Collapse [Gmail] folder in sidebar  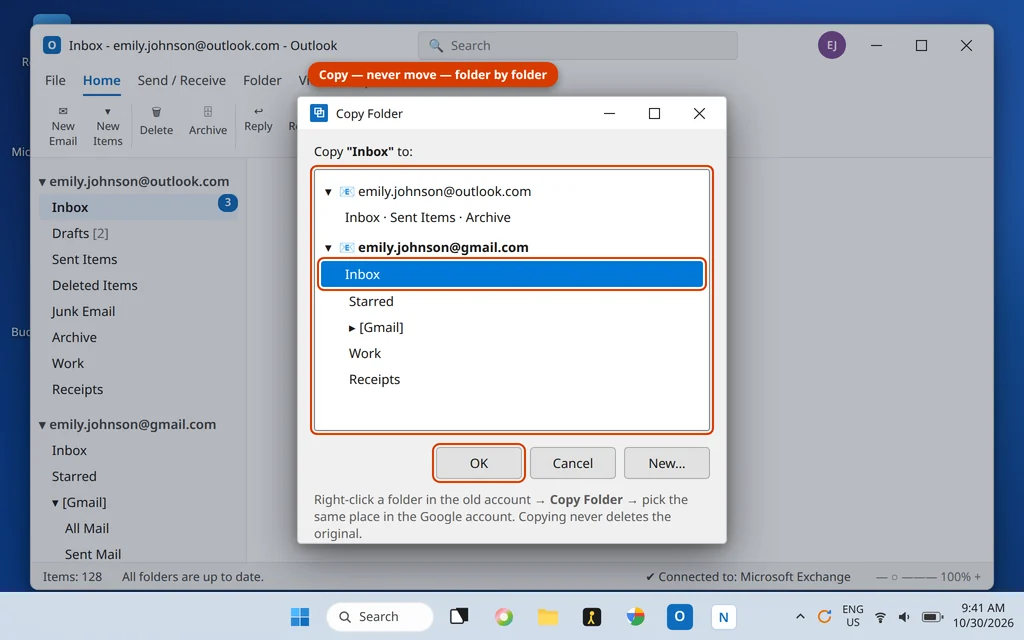click(56, 503)
